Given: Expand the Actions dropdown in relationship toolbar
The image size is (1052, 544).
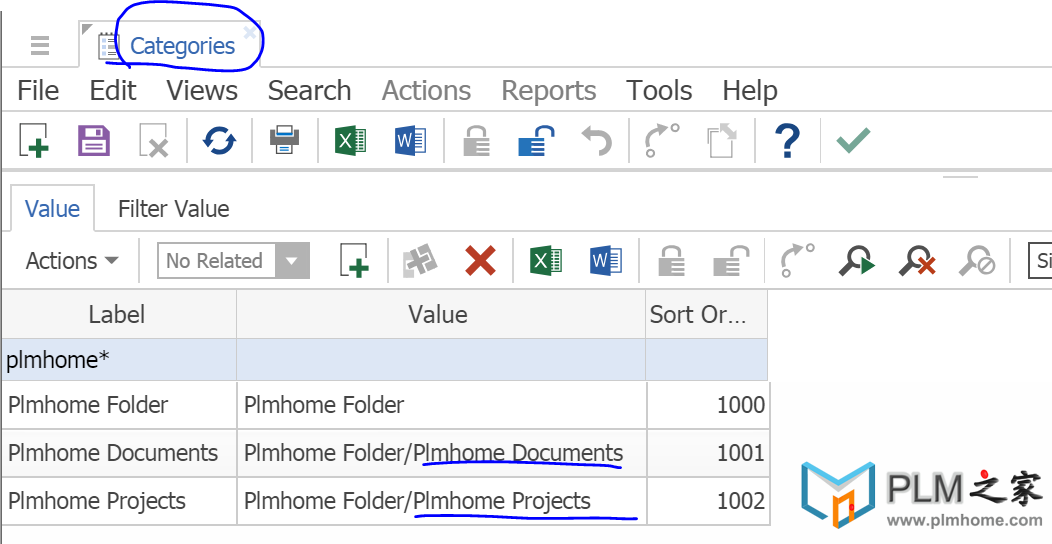Looking at the screenshot, I should [72, 260].
